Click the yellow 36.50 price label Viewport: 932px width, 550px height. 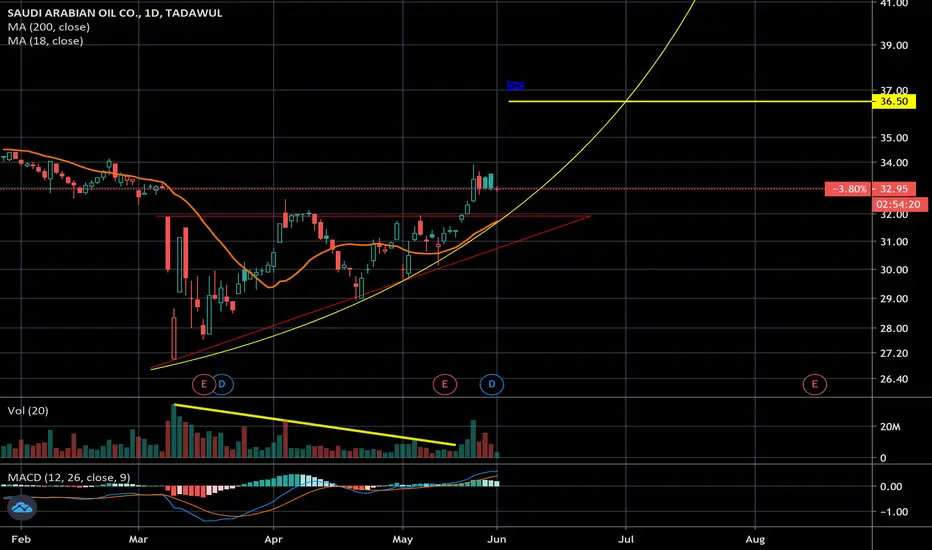click(x=894, y=102)
